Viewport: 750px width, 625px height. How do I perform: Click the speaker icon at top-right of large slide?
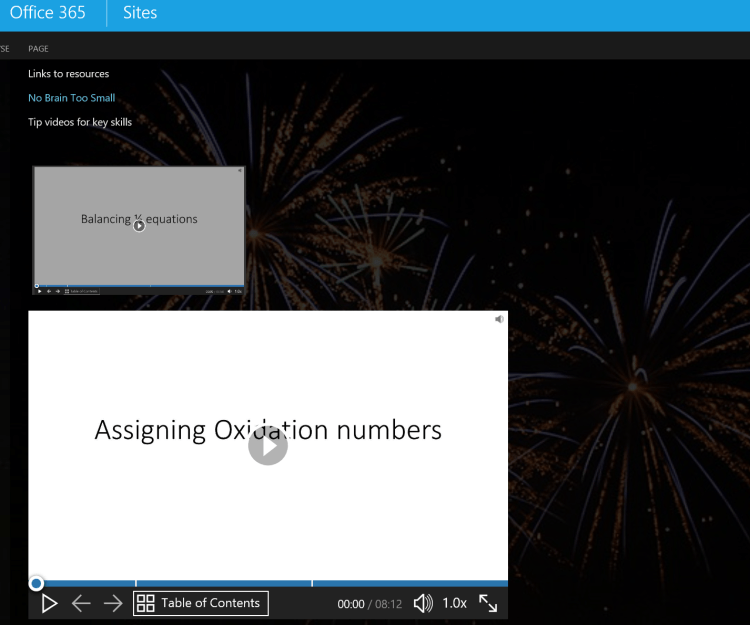[499, 319]
